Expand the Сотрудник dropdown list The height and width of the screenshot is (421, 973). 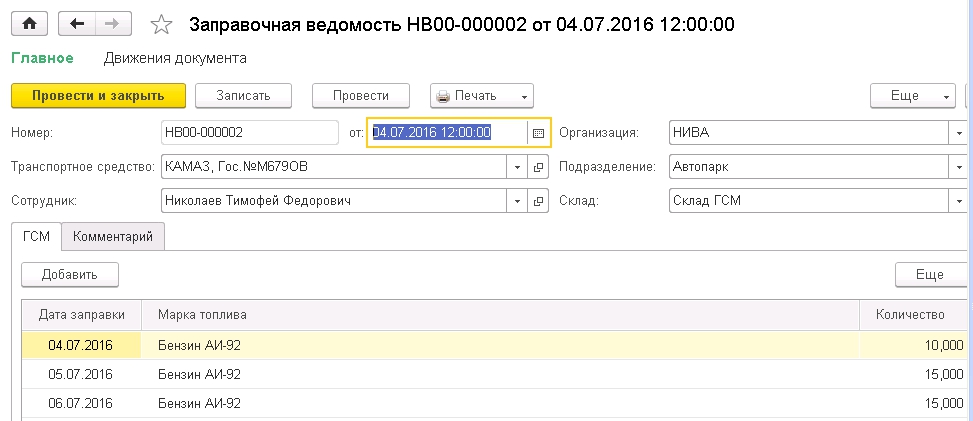coord(517,201)
